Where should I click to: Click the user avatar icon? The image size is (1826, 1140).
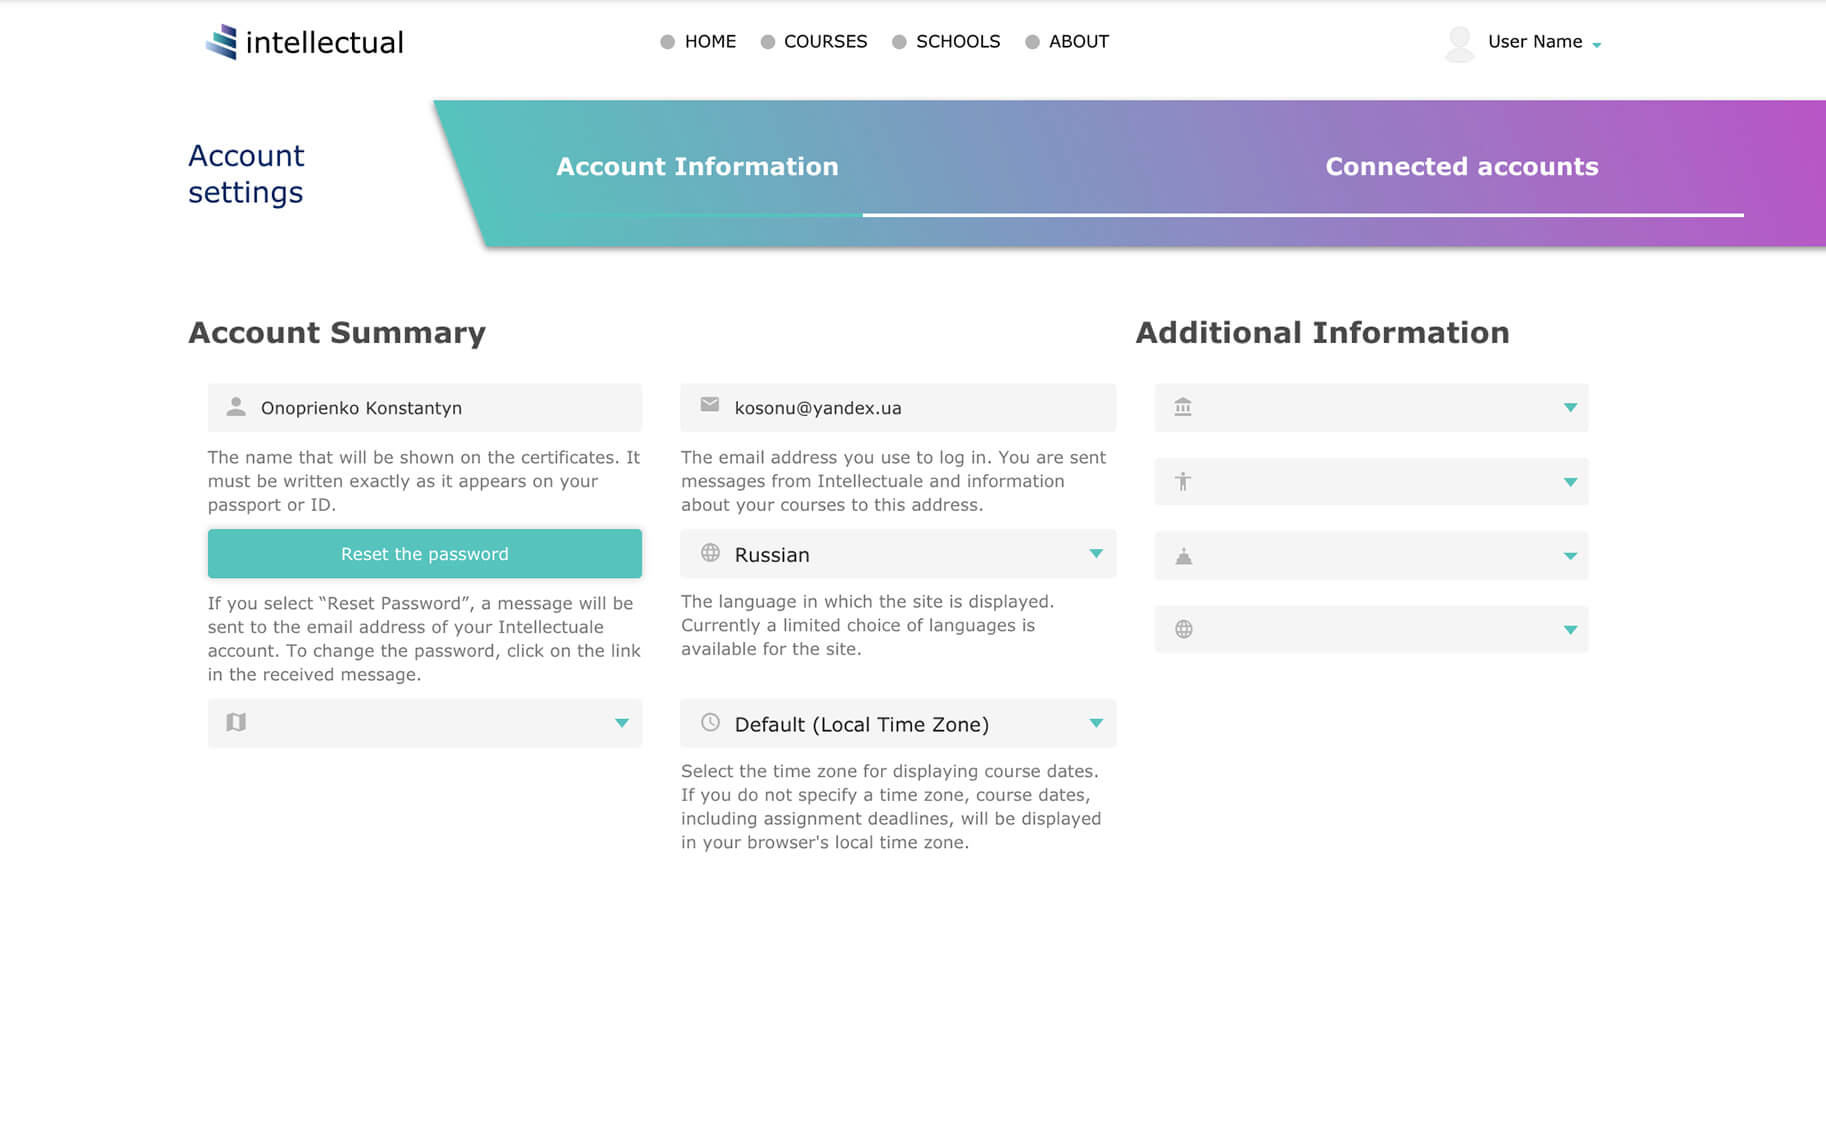pos(1460,43)
